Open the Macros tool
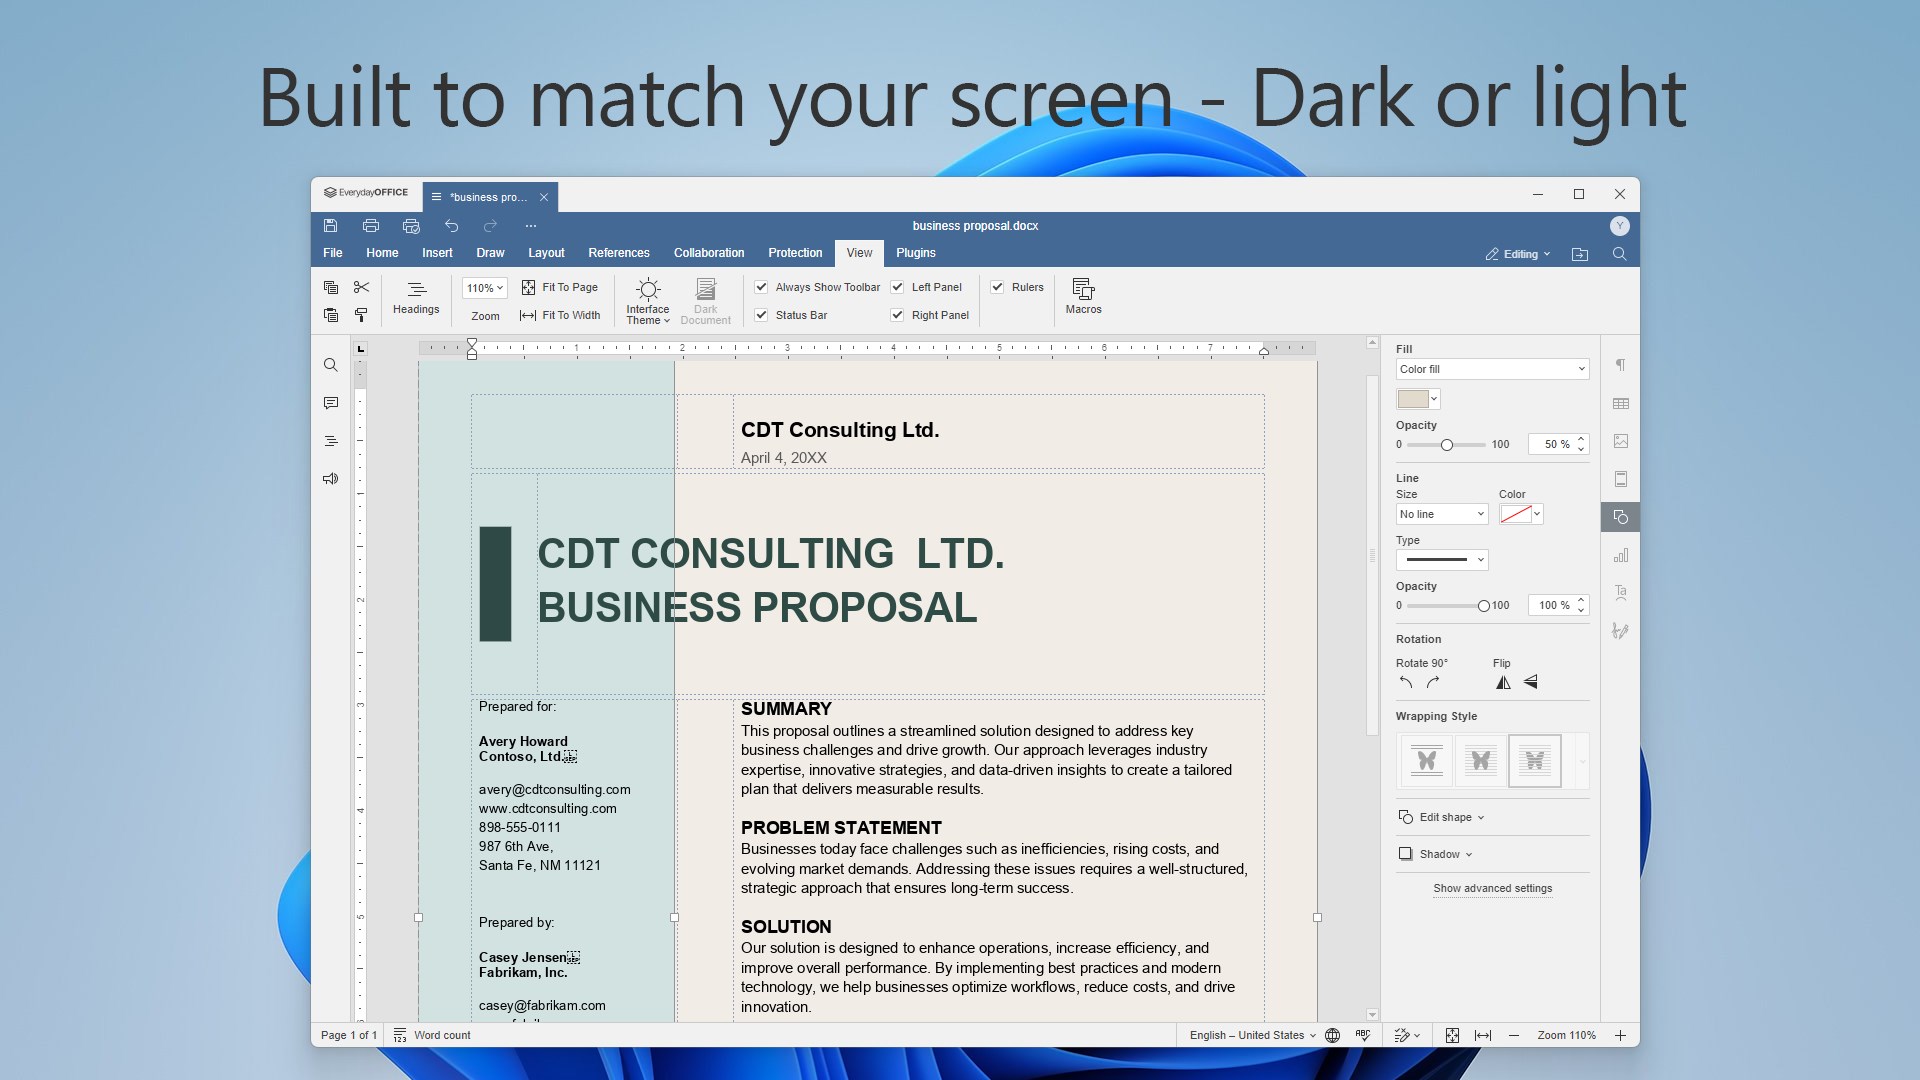Image resolution: width=1920 pixels, height=1080 pixels. pos(1083,297)
